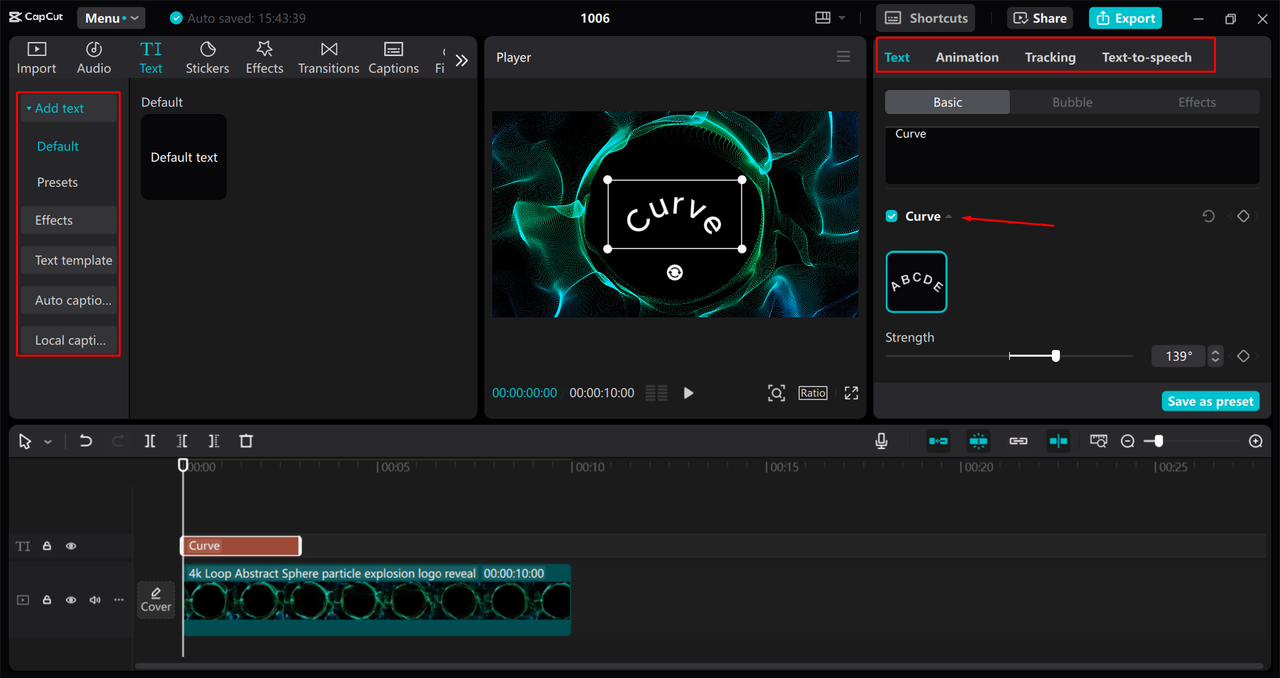Adjust the timeline zoom slider
Viewport: 1280px width, 678px height.
pyautogui.click(x=1158, y=441)
